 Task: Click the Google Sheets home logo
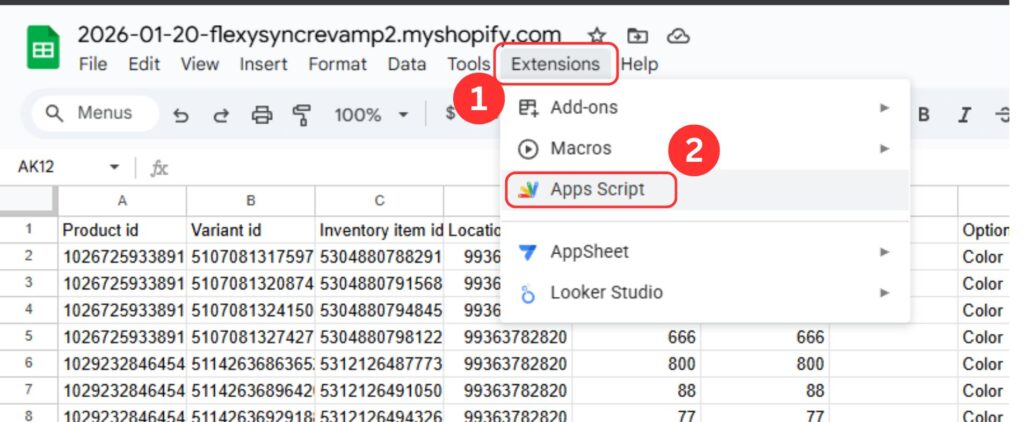click(x=43, y=48)
